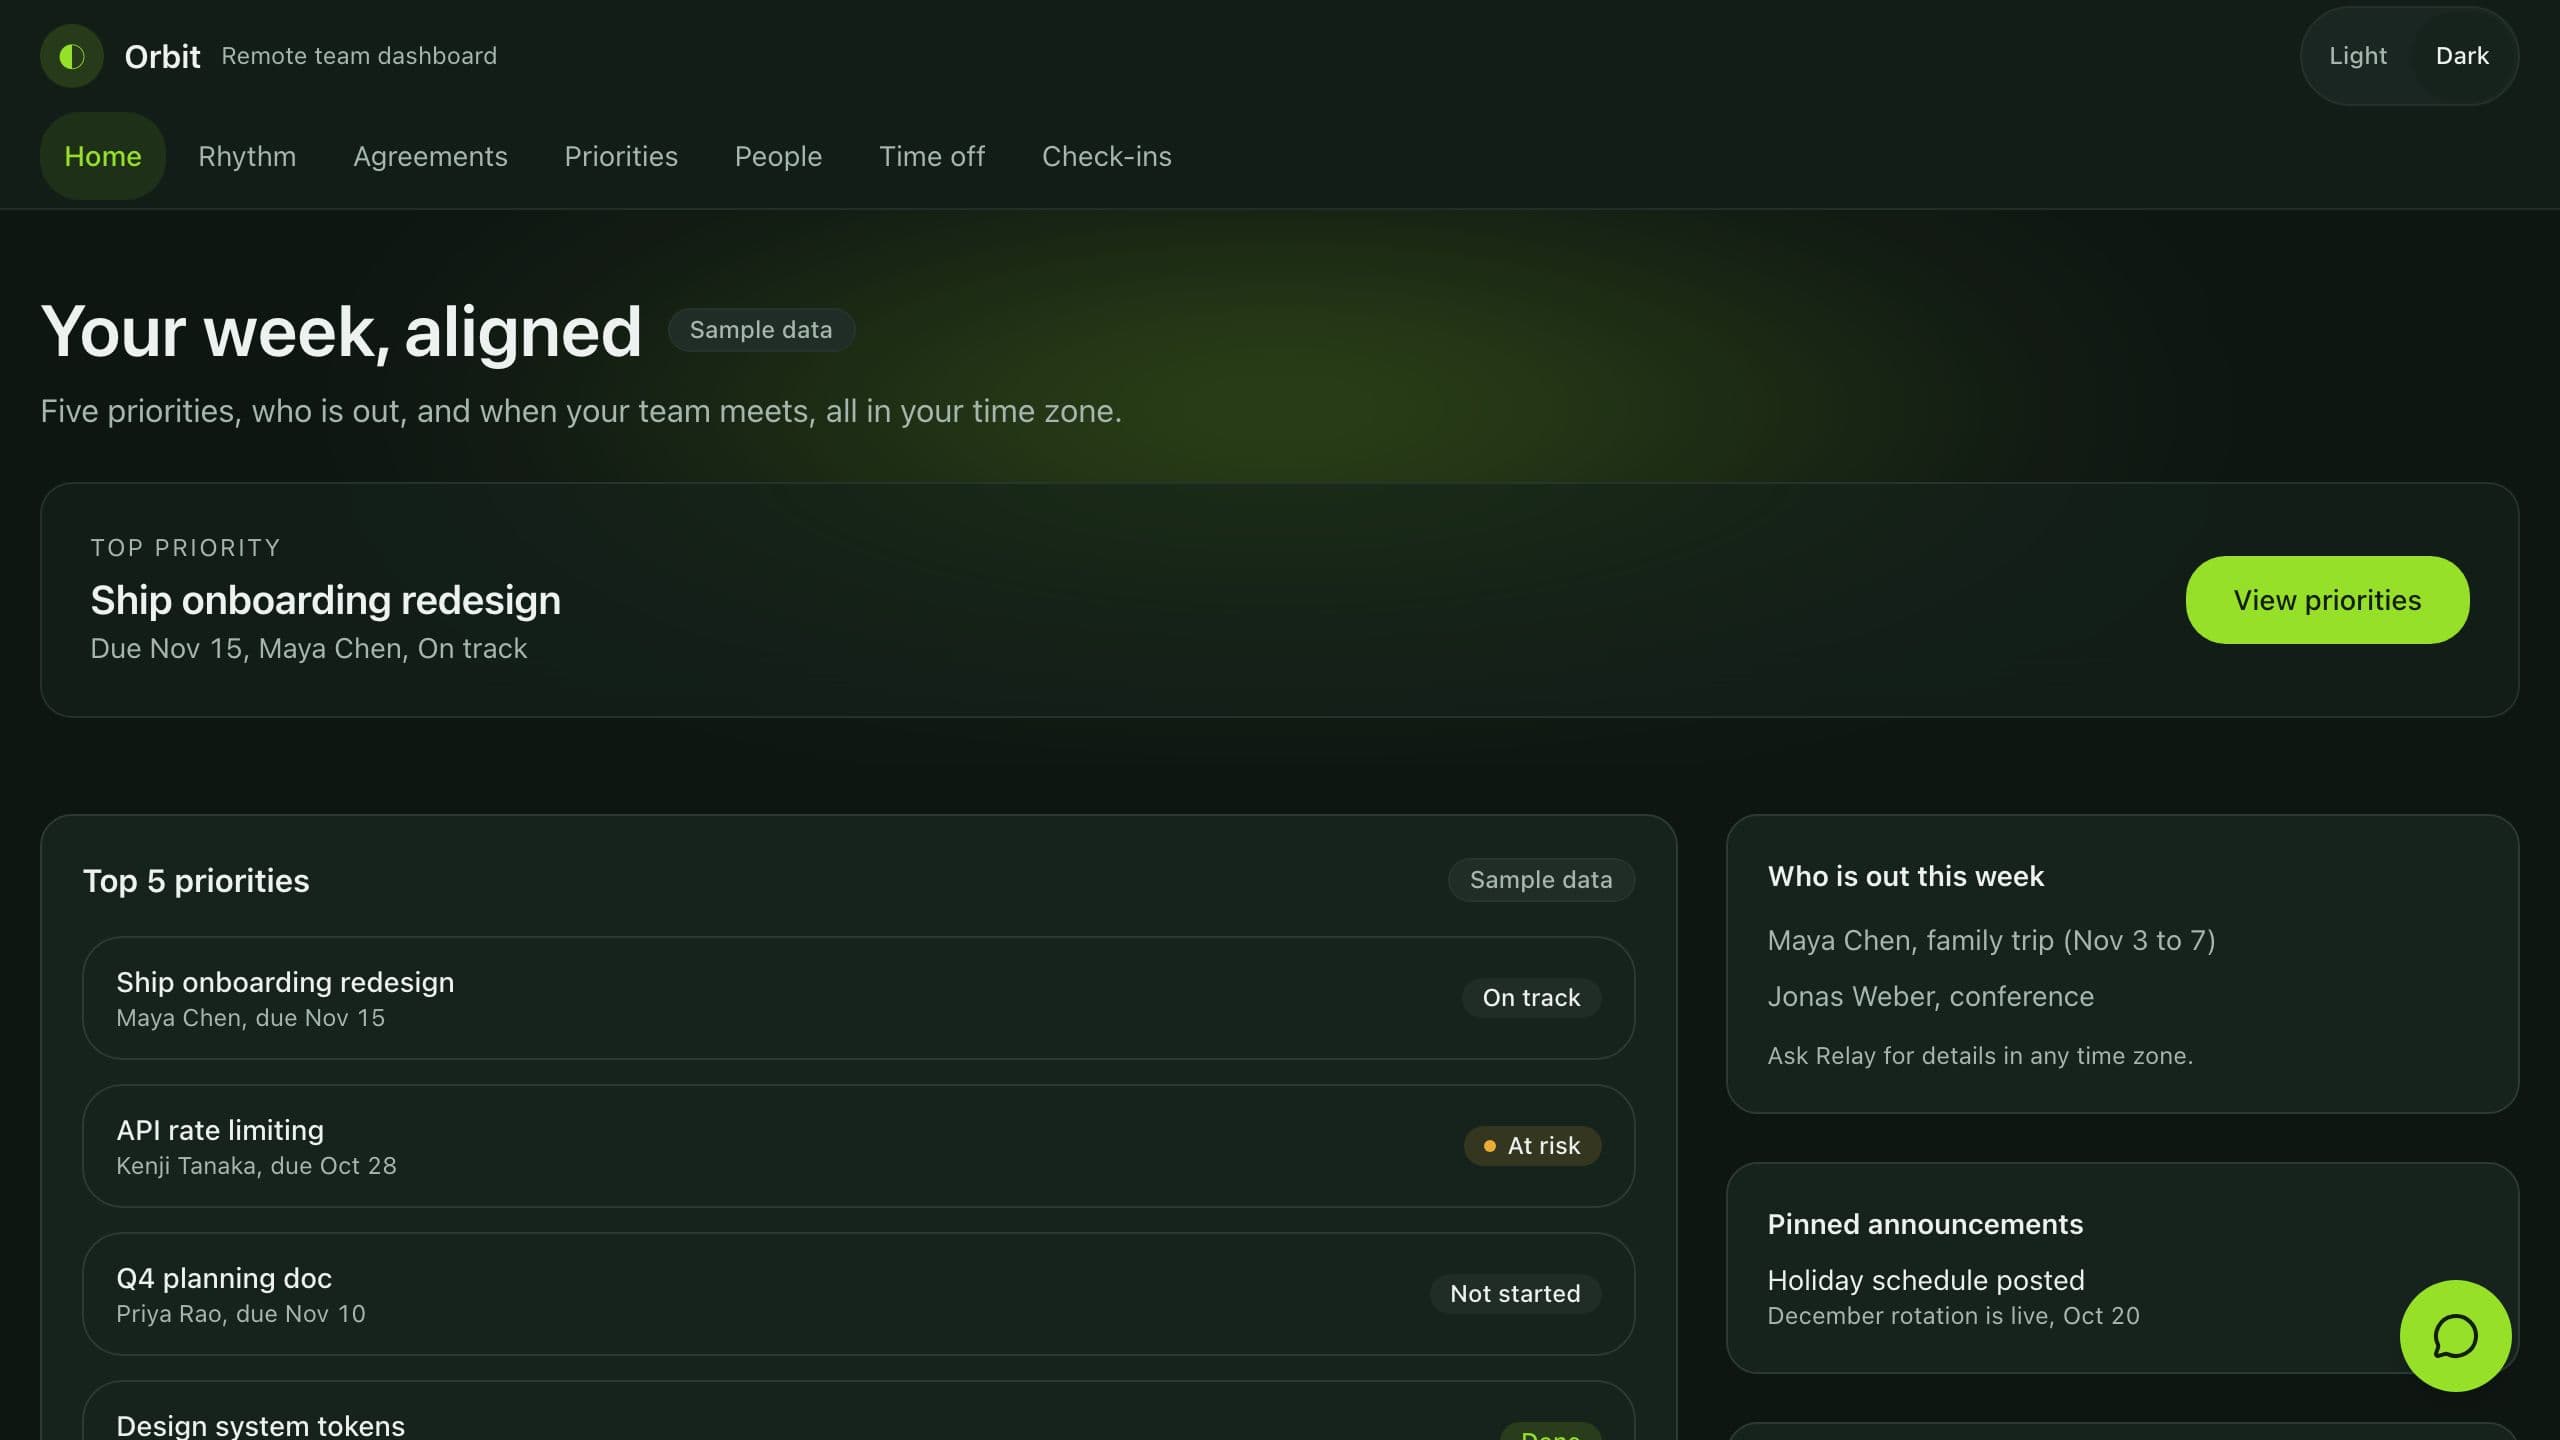2560x1440 pixels.
Task: Select the Q4 planning doc priority row
Action: pos(858,1294)
